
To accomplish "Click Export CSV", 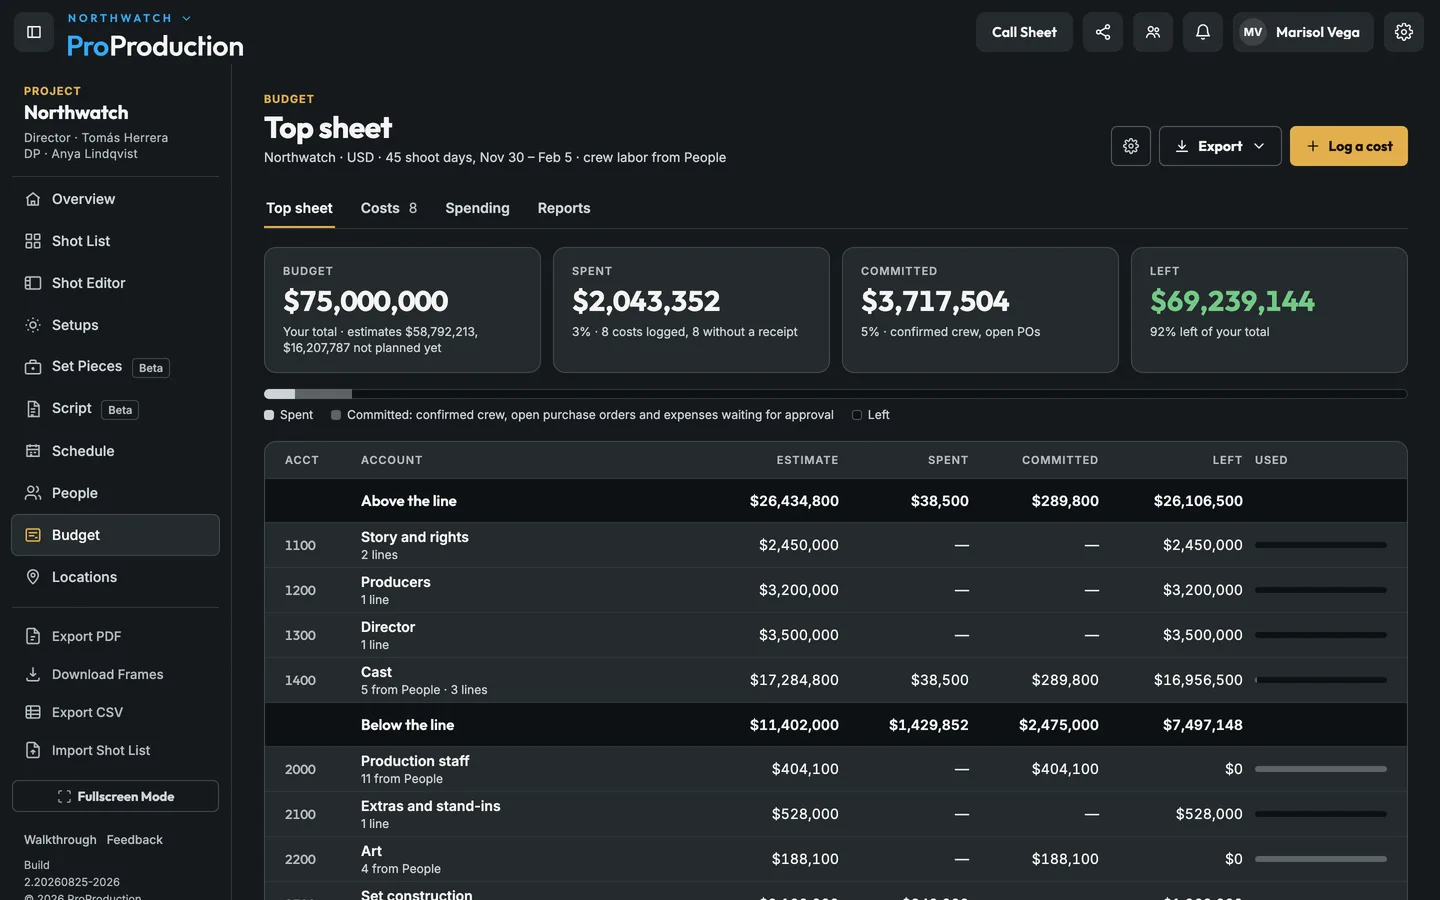I will coord(115,712).
